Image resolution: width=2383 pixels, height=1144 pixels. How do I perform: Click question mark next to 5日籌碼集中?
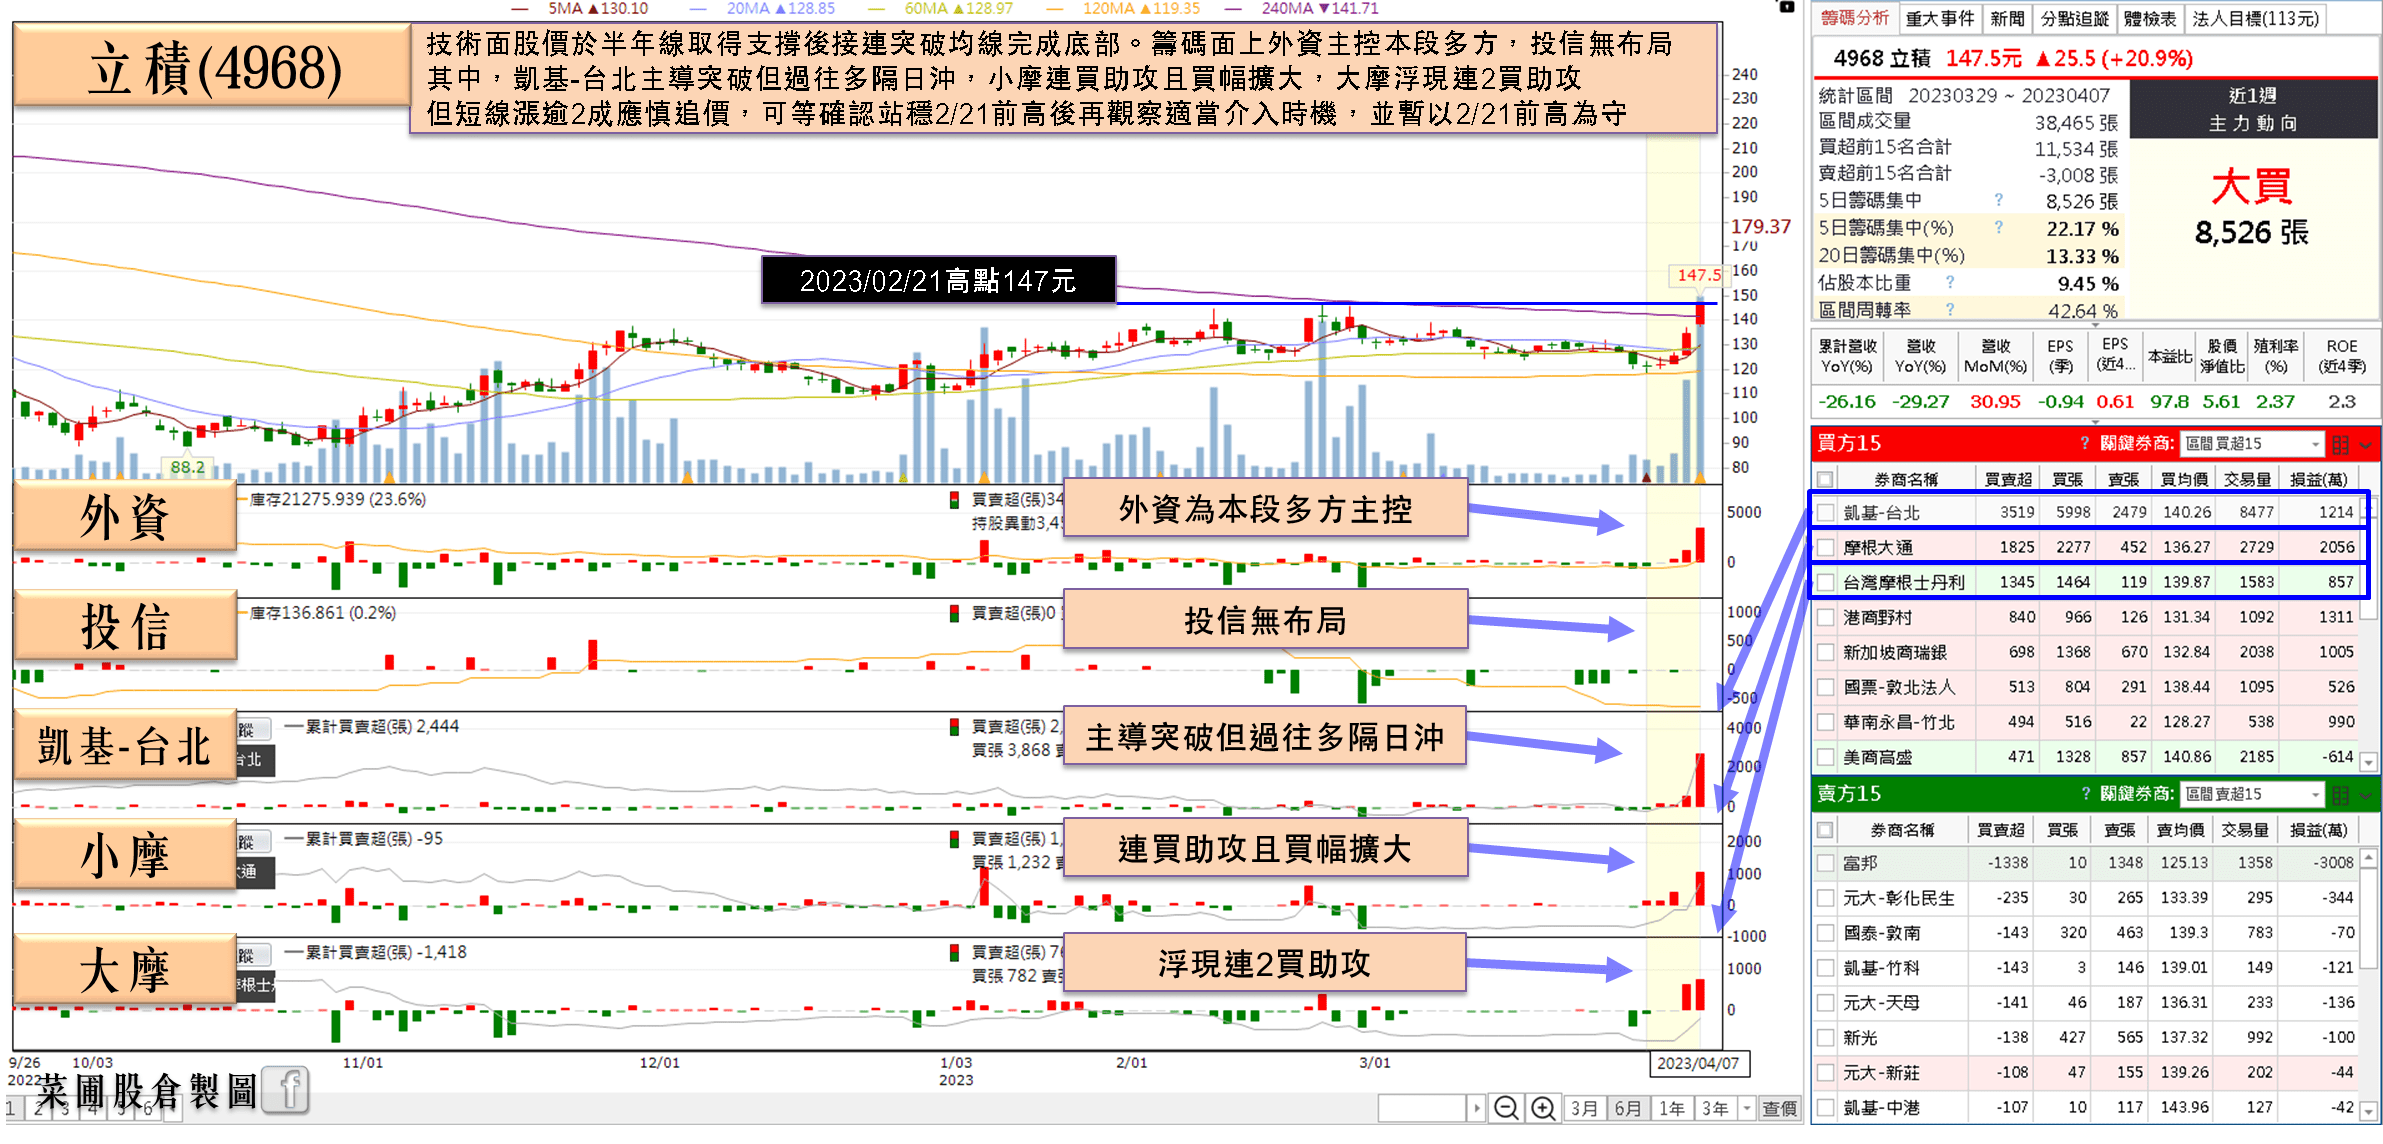pos(1998,200)
